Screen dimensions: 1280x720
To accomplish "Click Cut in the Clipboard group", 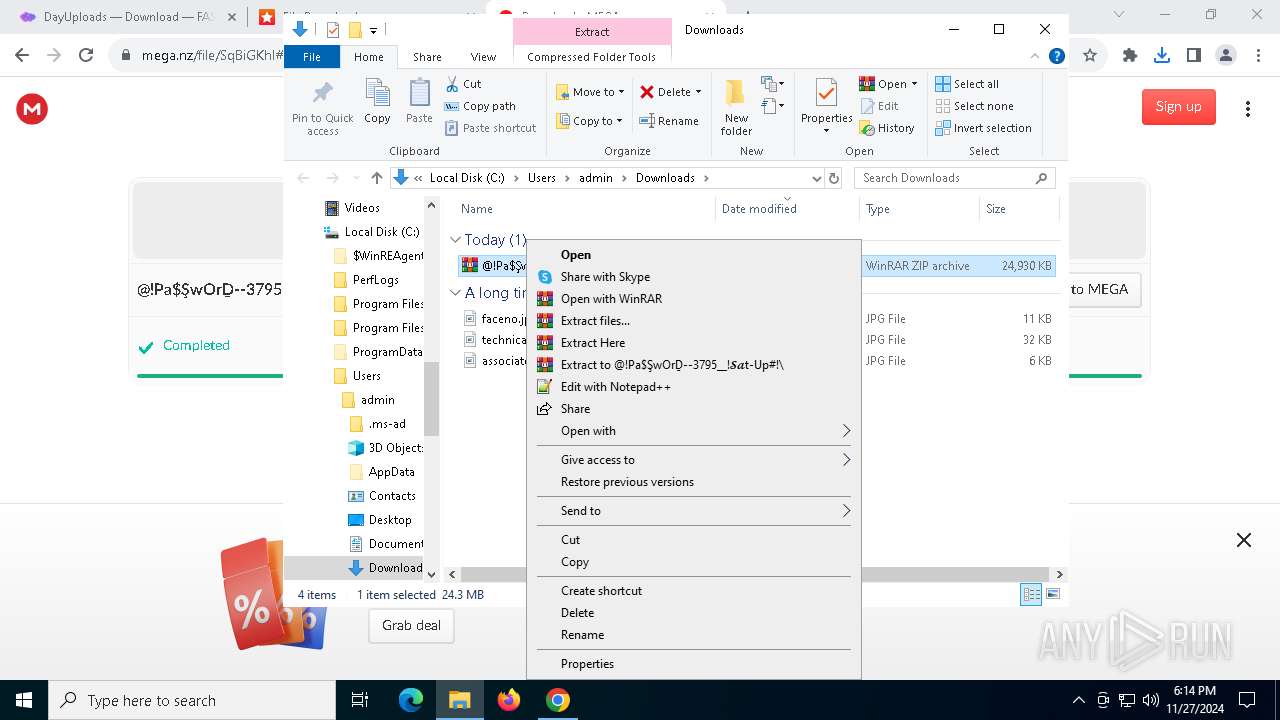I will click(x=463, y=84).
